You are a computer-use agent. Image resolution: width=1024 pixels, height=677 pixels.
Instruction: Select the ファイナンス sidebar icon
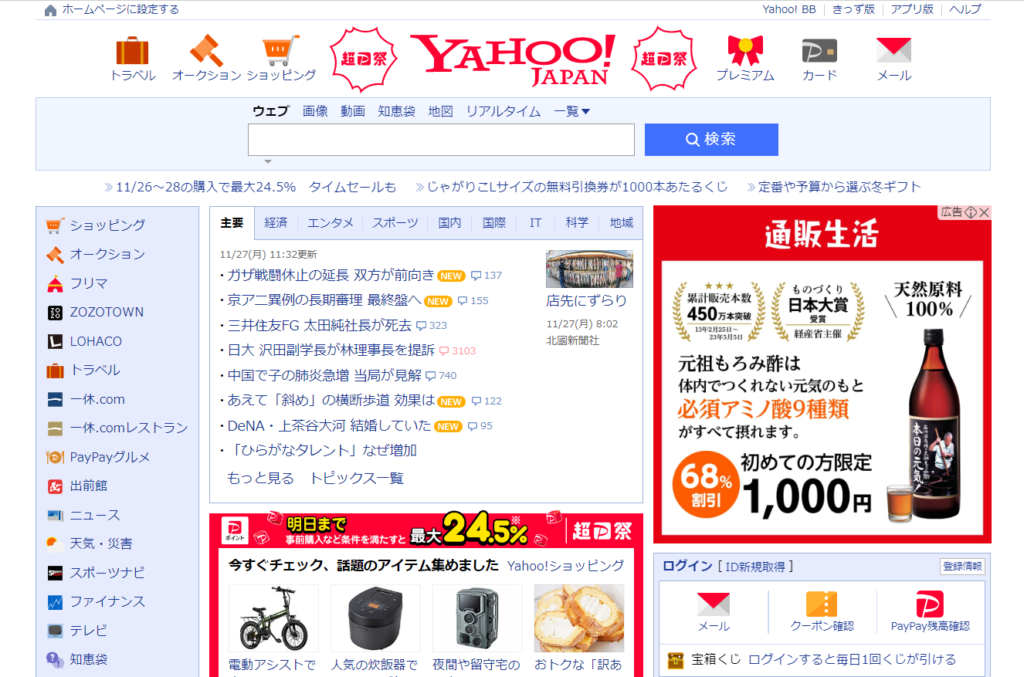55,602
